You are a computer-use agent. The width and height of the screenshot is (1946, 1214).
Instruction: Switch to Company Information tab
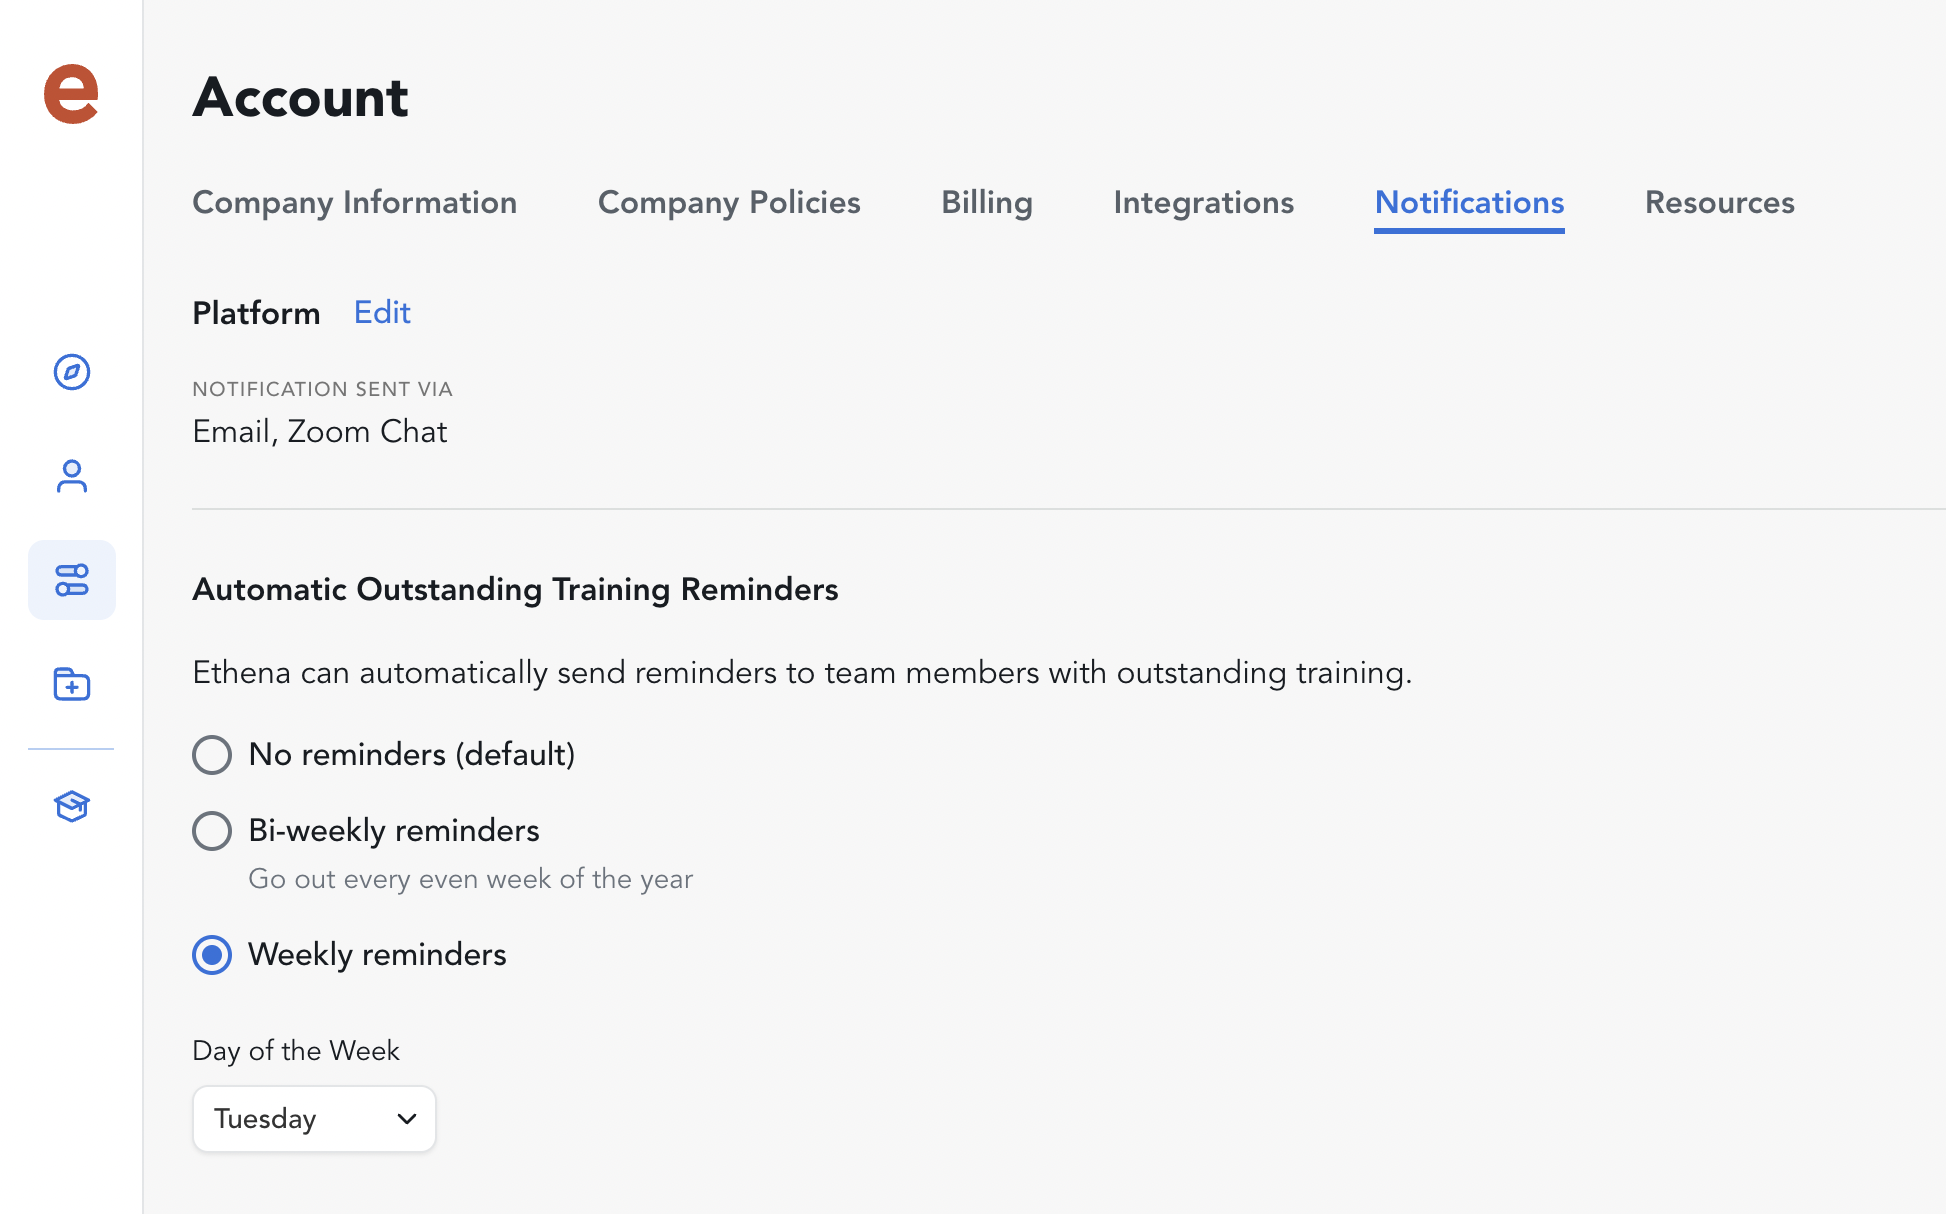tap(354, 203)
